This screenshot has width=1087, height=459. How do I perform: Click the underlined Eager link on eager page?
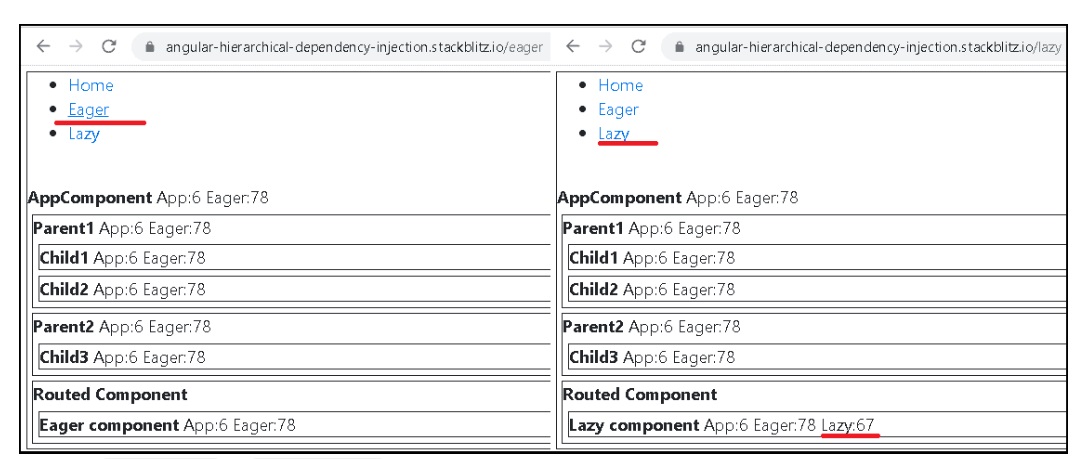[x=87, y=110]
